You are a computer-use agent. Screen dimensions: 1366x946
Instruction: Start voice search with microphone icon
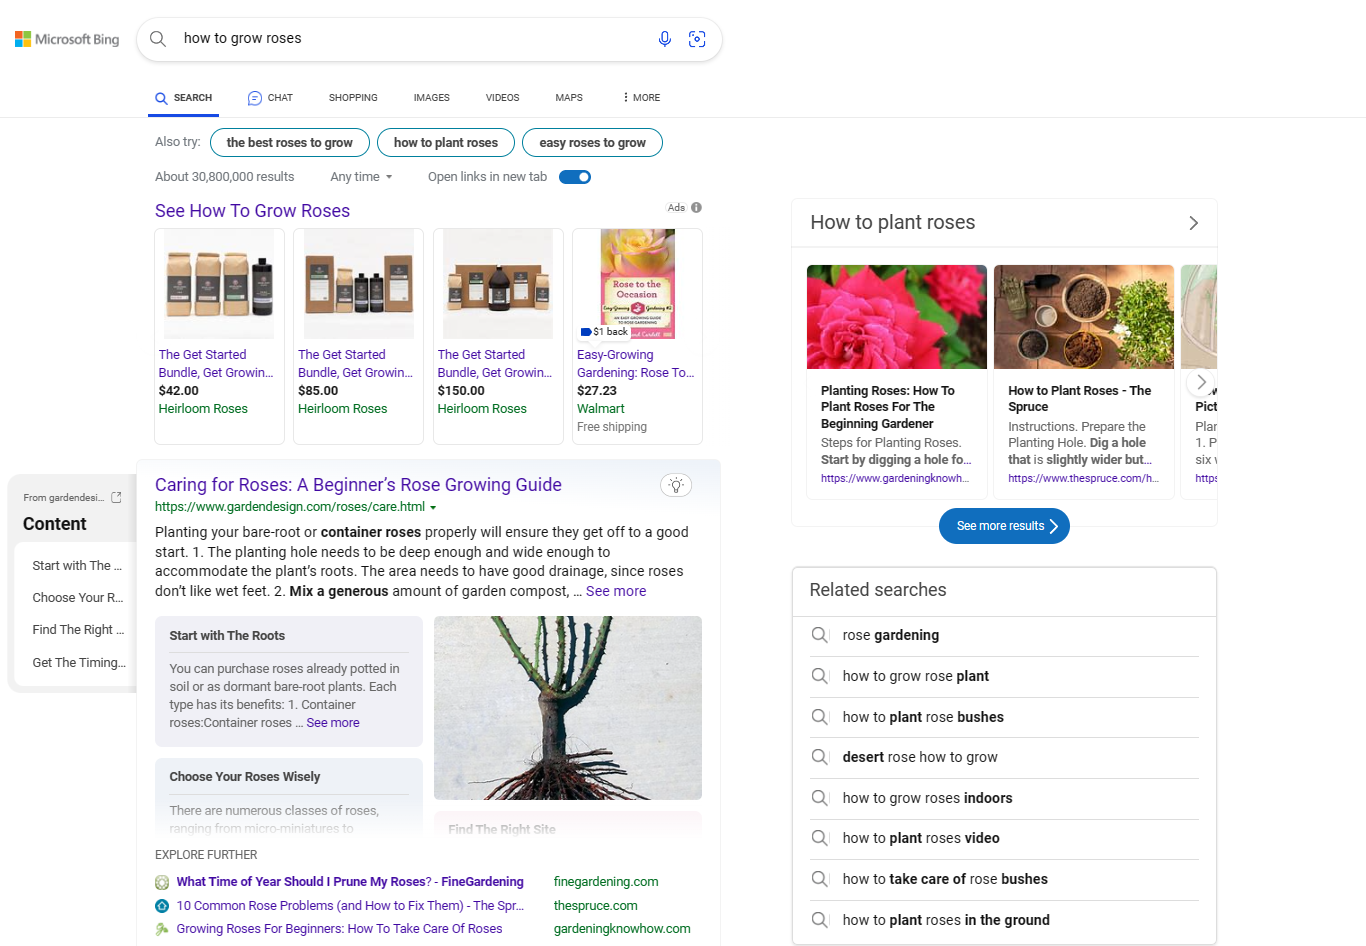tap(665, 39)
